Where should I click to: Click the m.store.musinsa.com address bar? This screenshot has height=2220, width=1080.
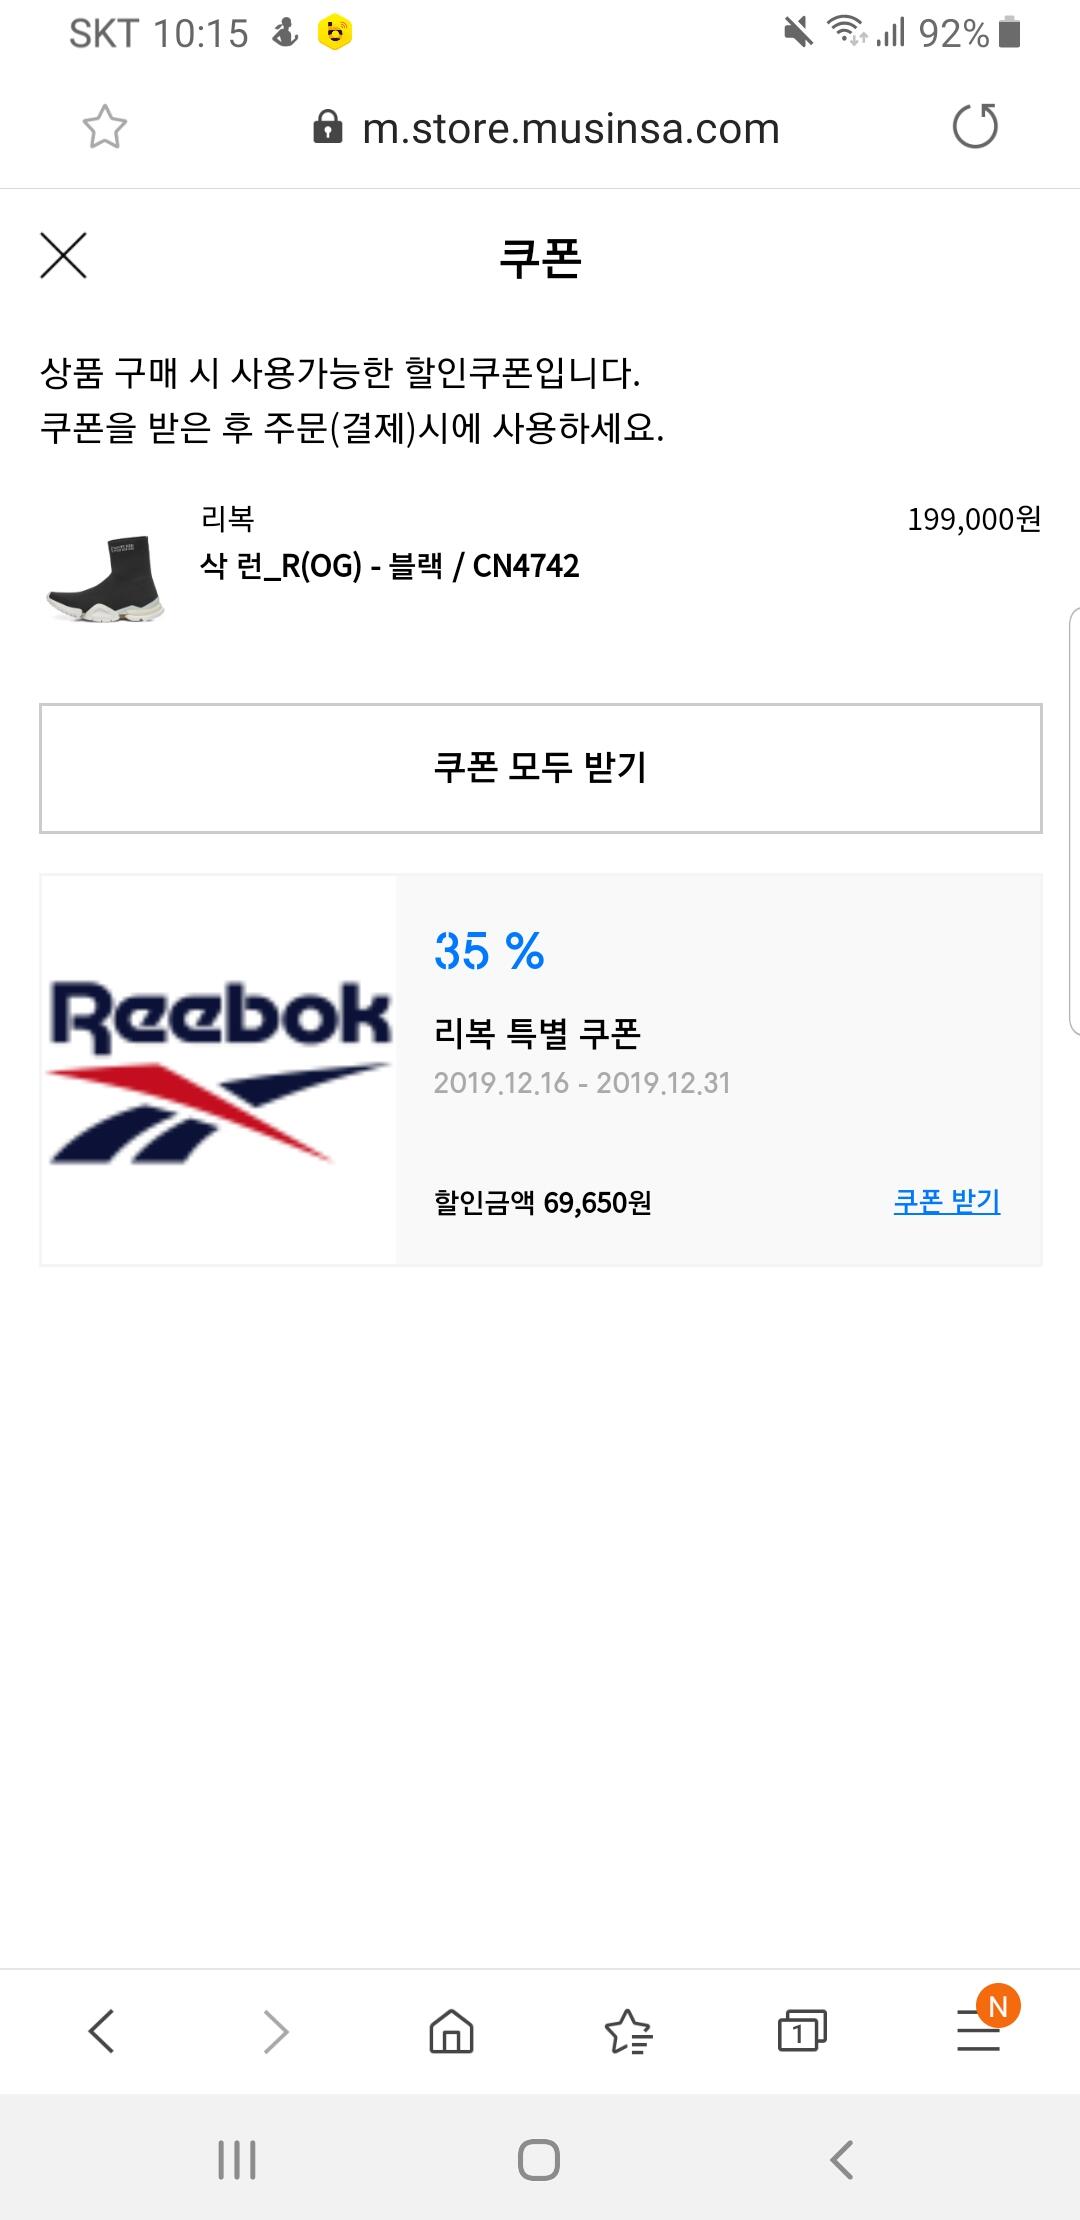tap(570, 129)
